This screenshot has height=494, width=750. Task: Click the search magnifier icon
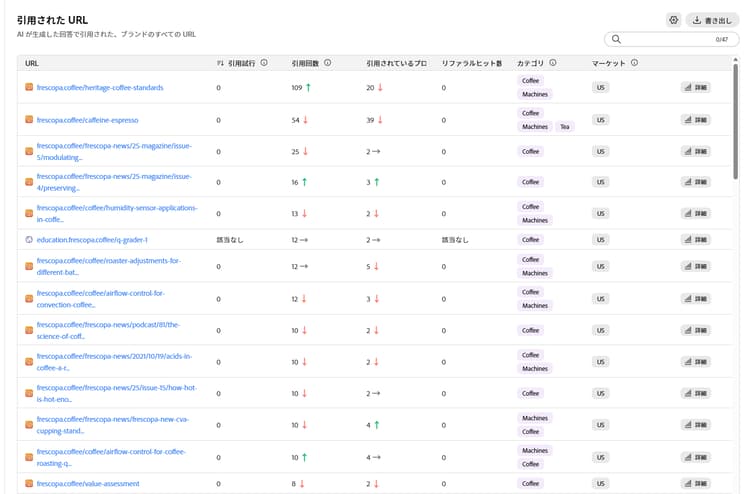pos(616,39)
